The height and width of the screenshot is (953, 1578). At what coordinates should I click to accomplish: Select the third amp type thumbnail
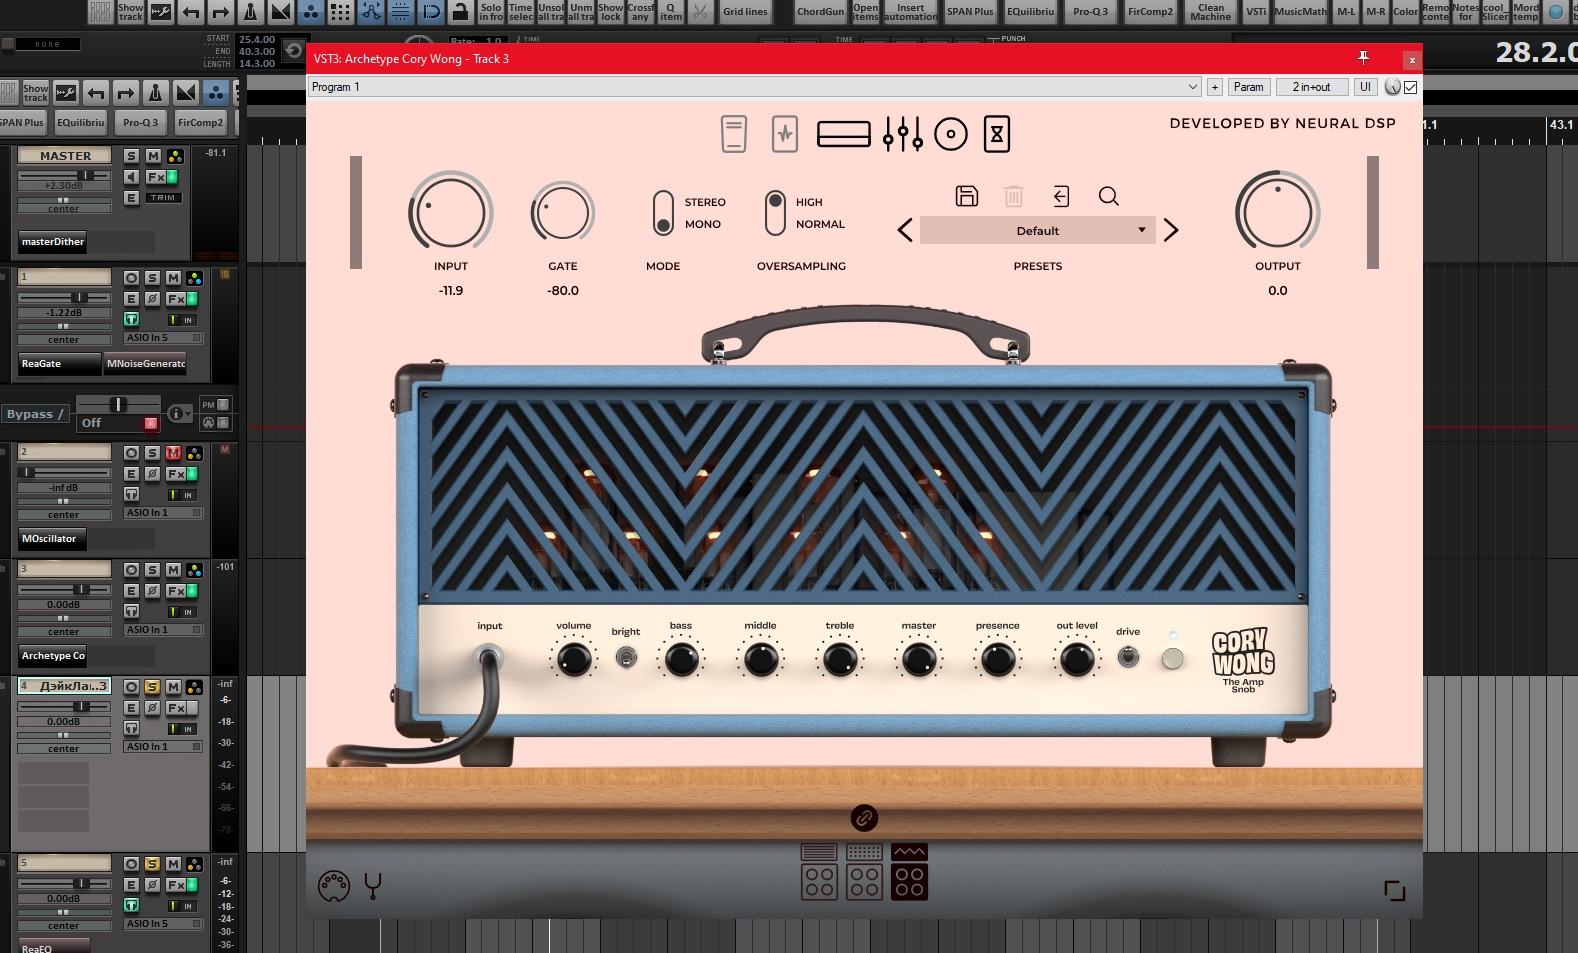pos(909,872)
